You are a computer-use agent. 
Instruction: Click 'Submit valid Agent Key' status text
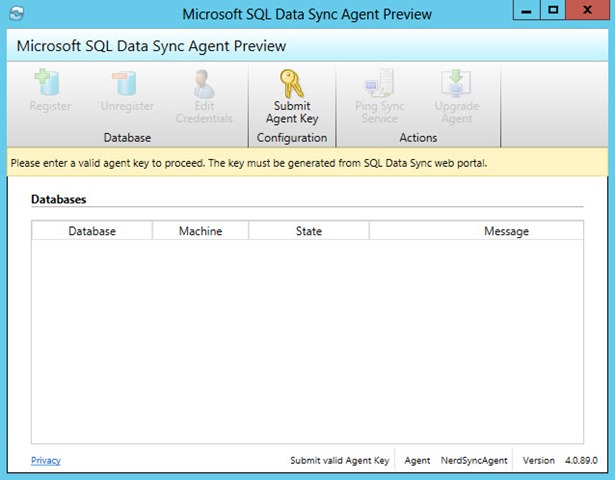[340, 460]
